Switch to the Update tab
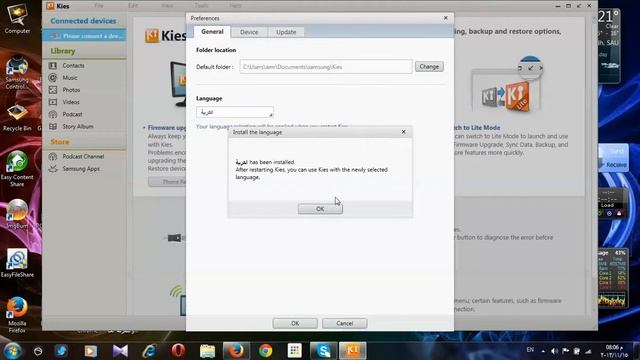 pyautogui.click(x=286, y=32)
